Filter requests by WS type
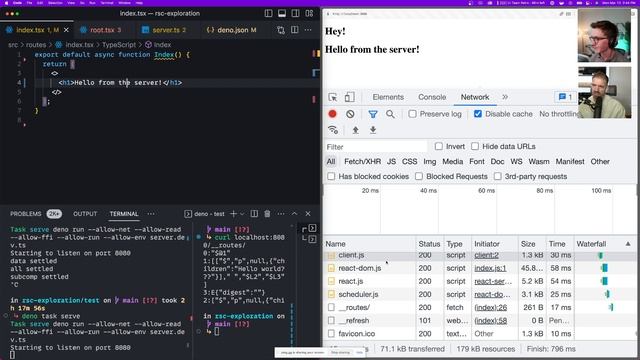Screen dimensions: 640x360 click(x=516, y=162)
